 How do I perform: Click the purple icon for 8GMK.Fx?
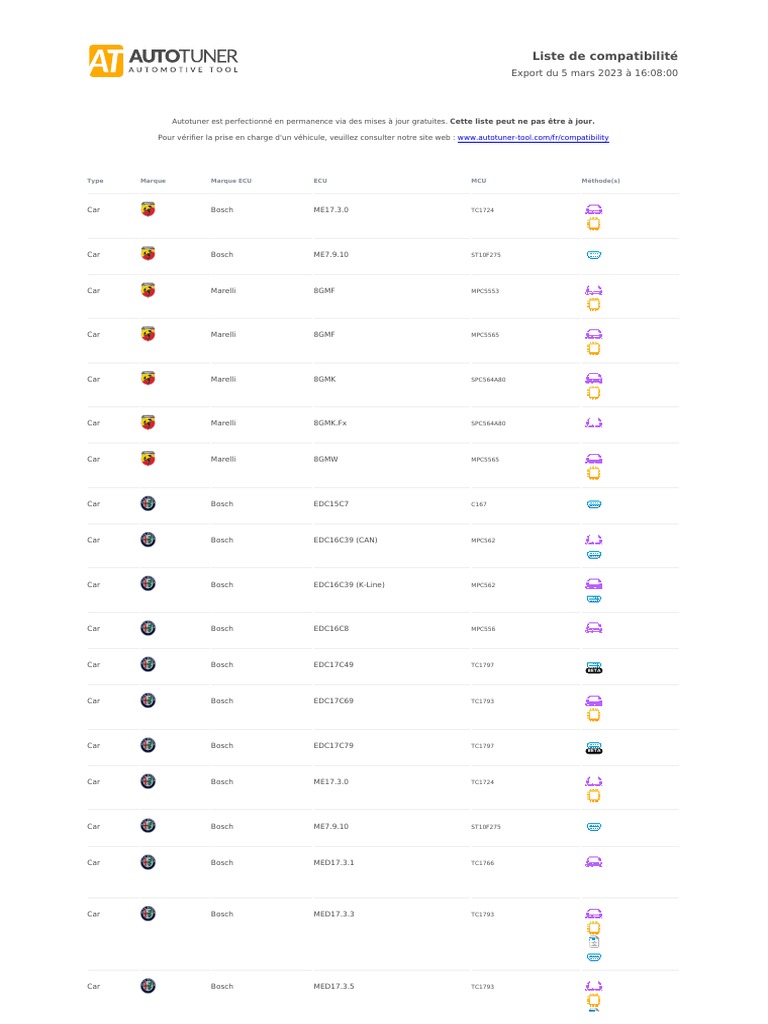pyautogui.click(x=593, y=423)
